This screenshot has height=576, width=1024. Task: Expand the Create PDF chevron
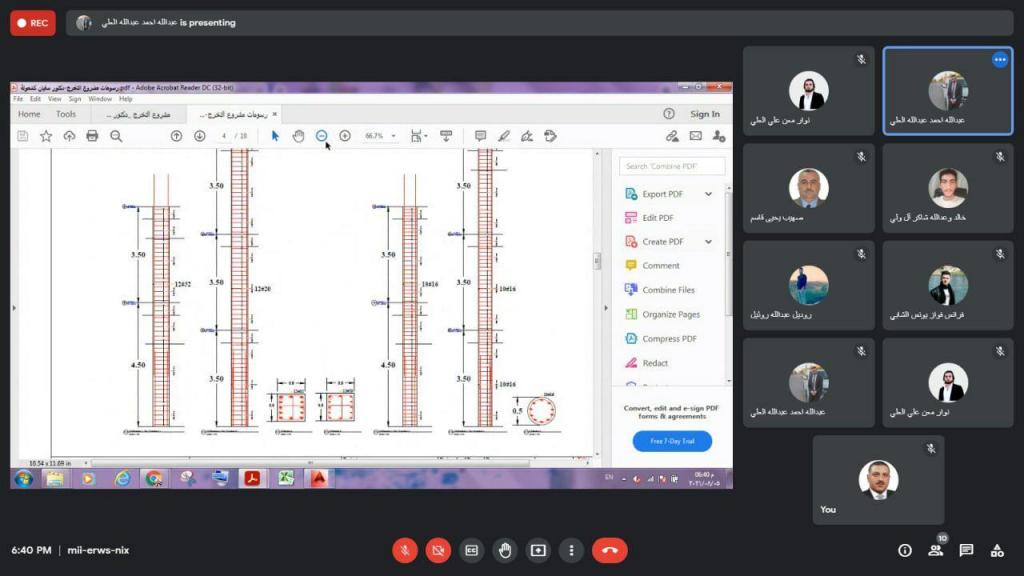[709, 242]
